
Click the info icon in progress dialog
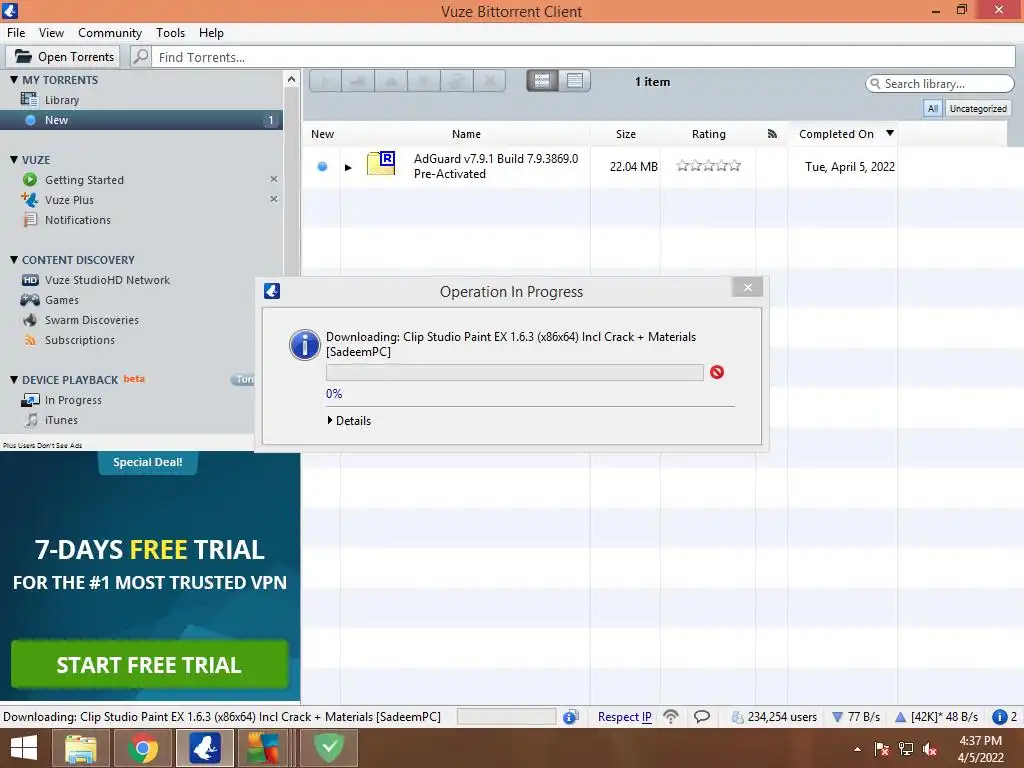point(304,345)
